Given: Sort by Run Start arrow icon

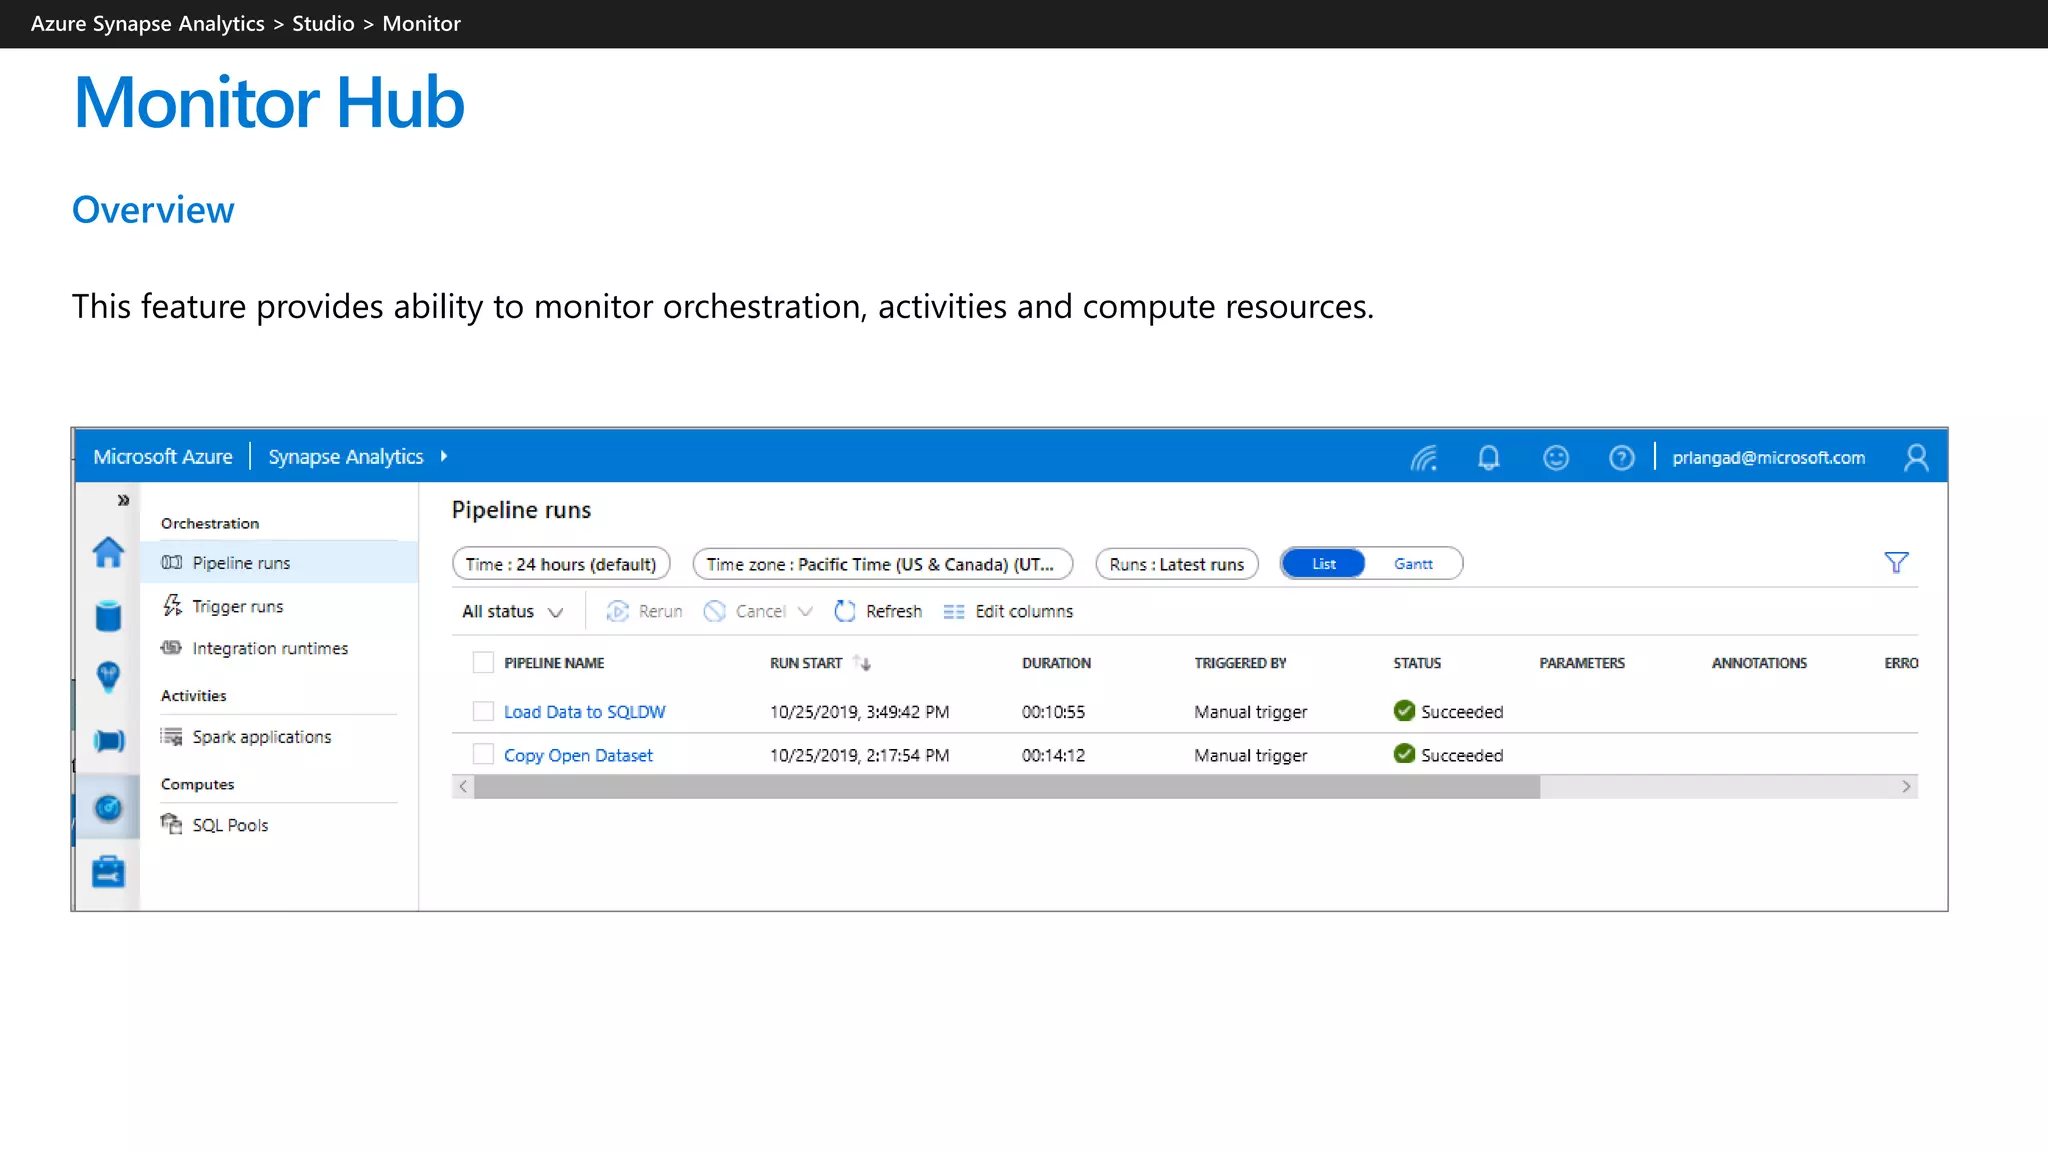Looking at the screenshot, I should pos(862,663).
